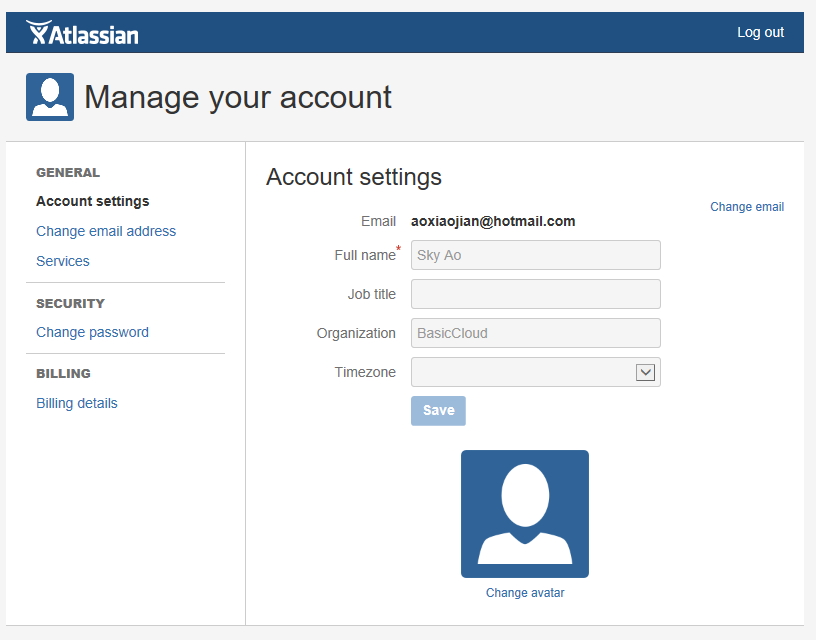Open Change email address in the sidebar

tap(106, 231)
